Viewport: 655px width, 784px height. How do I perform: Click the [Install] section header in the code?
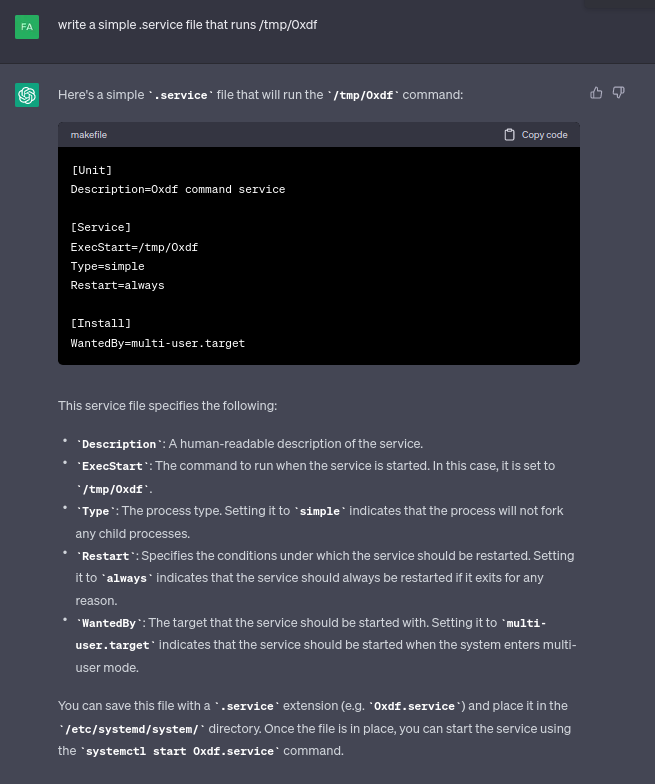pos(100,323)
